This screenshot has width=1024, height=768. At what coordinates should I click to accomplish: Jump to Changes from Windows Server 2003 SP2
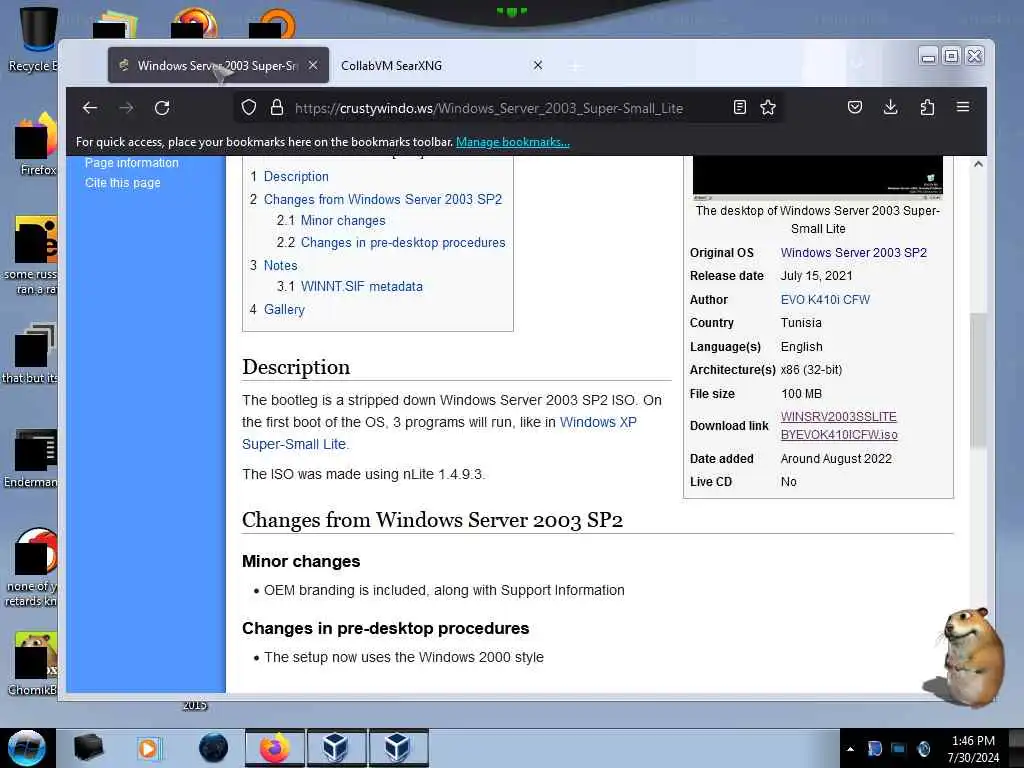(383, 199)
